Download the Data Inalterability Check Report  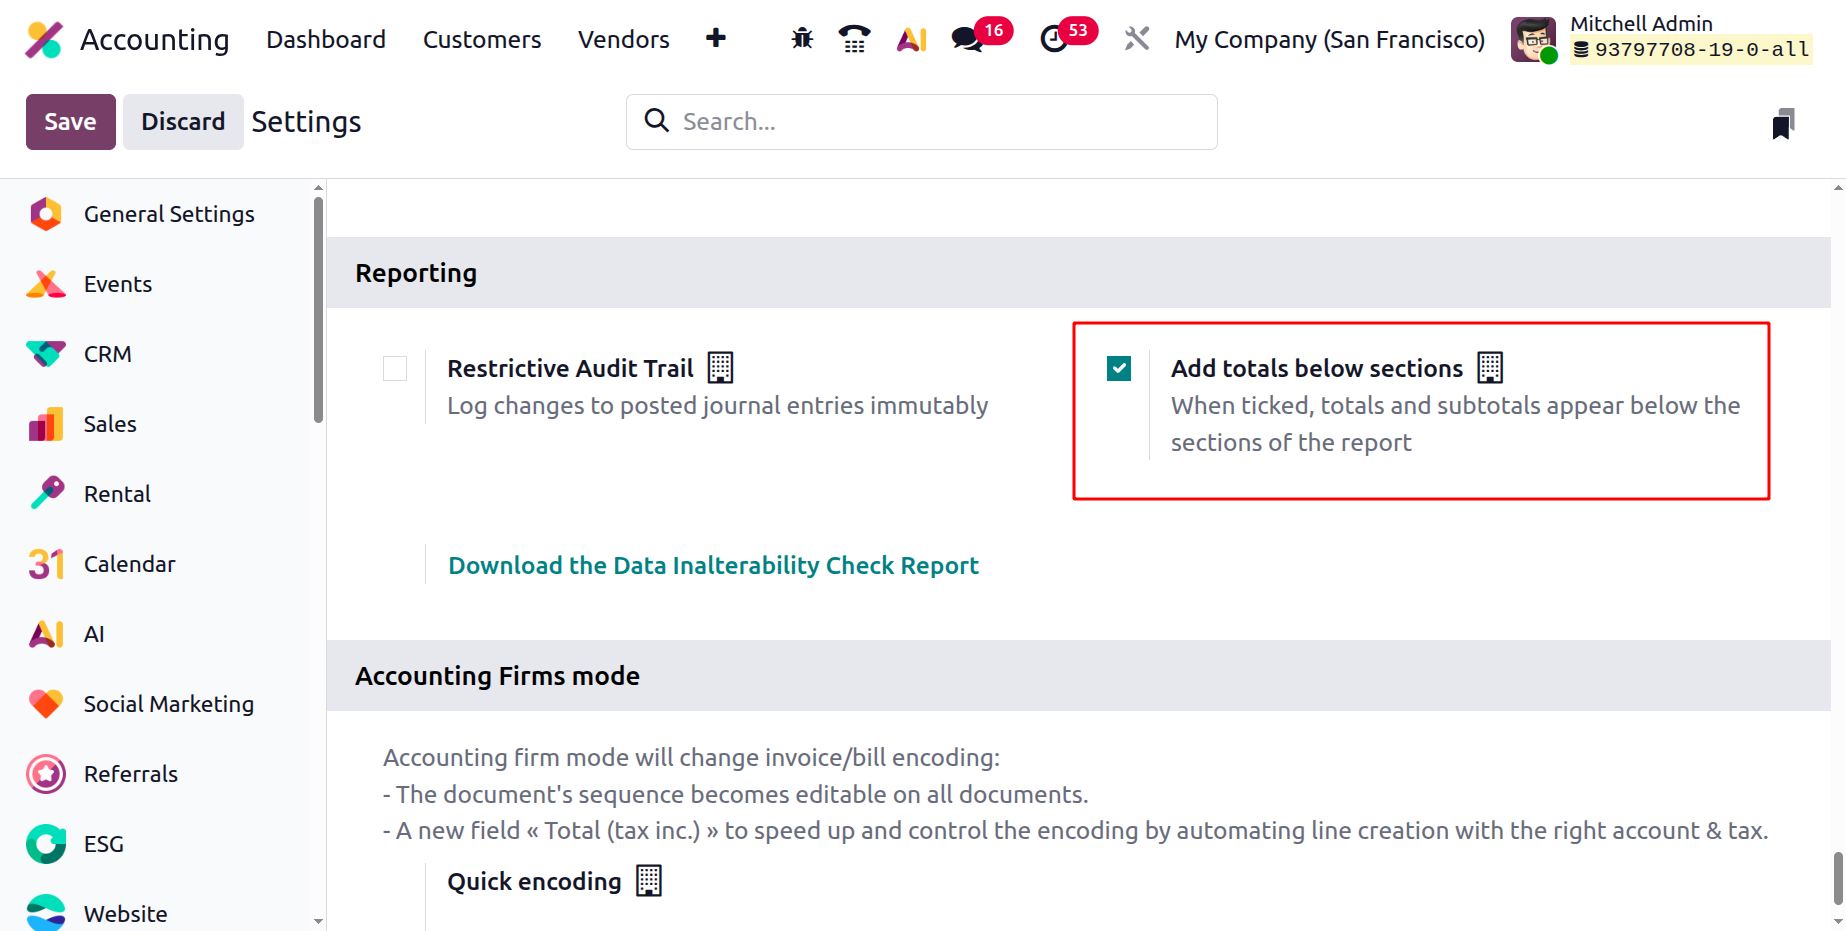click(x=713, y=566)
